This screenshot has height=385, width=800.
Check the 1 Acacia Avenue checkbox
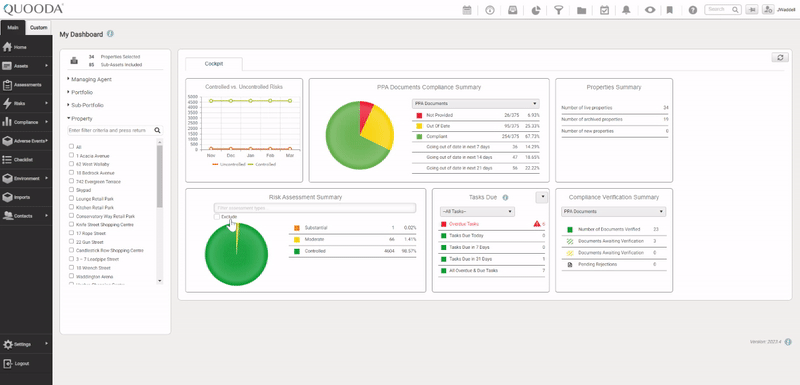71,155
